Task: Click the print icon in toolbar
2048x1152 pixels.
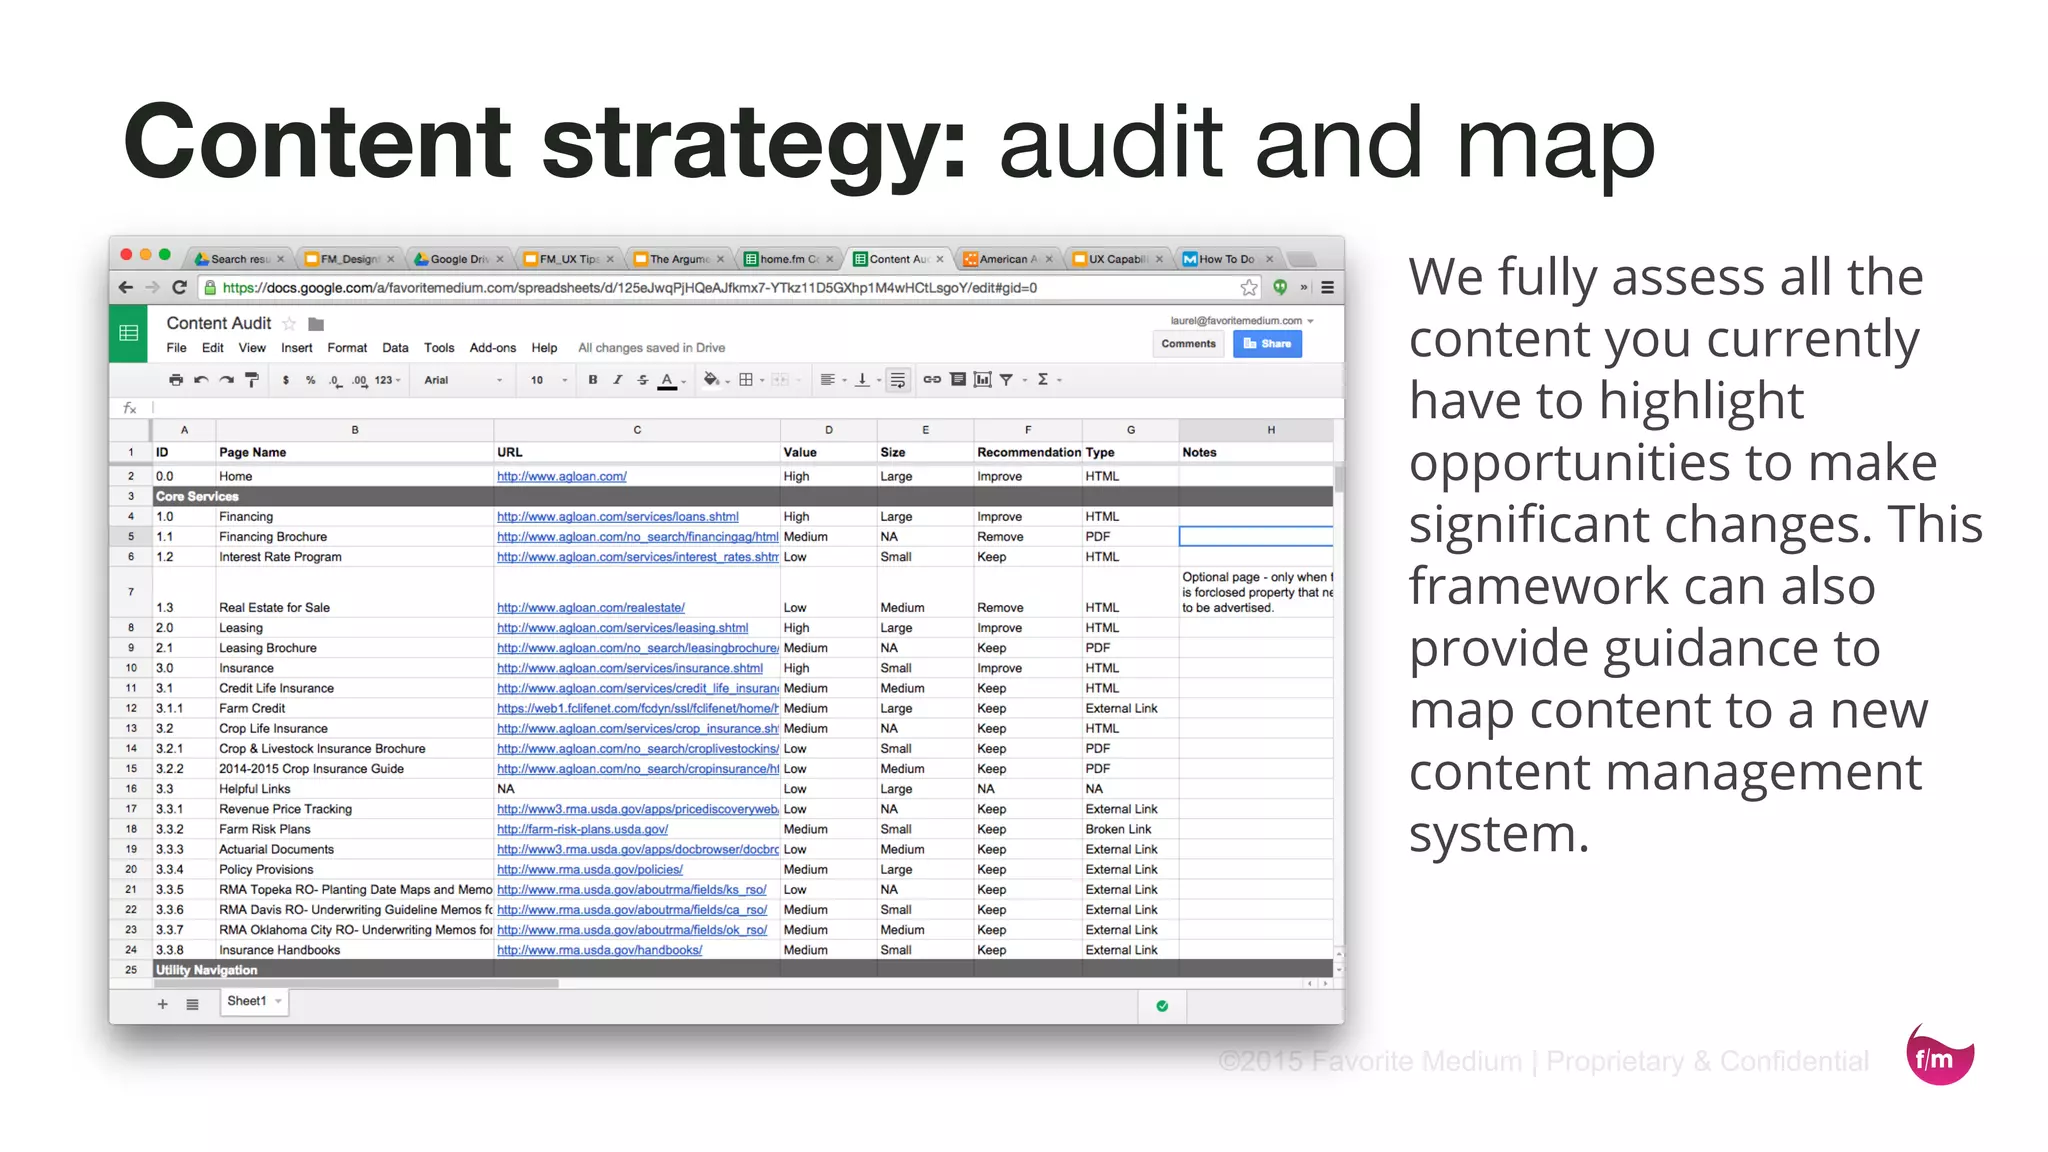Action: pyautogui.click(x=176, y=380)
